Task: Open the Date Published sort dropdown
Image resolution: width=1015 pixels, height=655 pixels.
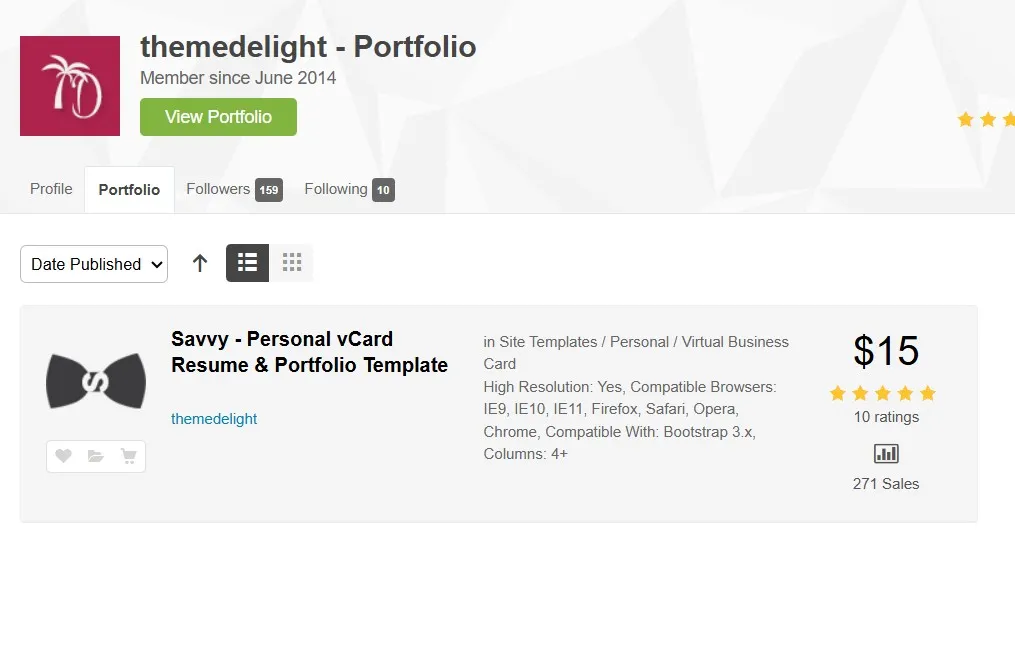Action: pyautogui.click(x=94, y=264)
